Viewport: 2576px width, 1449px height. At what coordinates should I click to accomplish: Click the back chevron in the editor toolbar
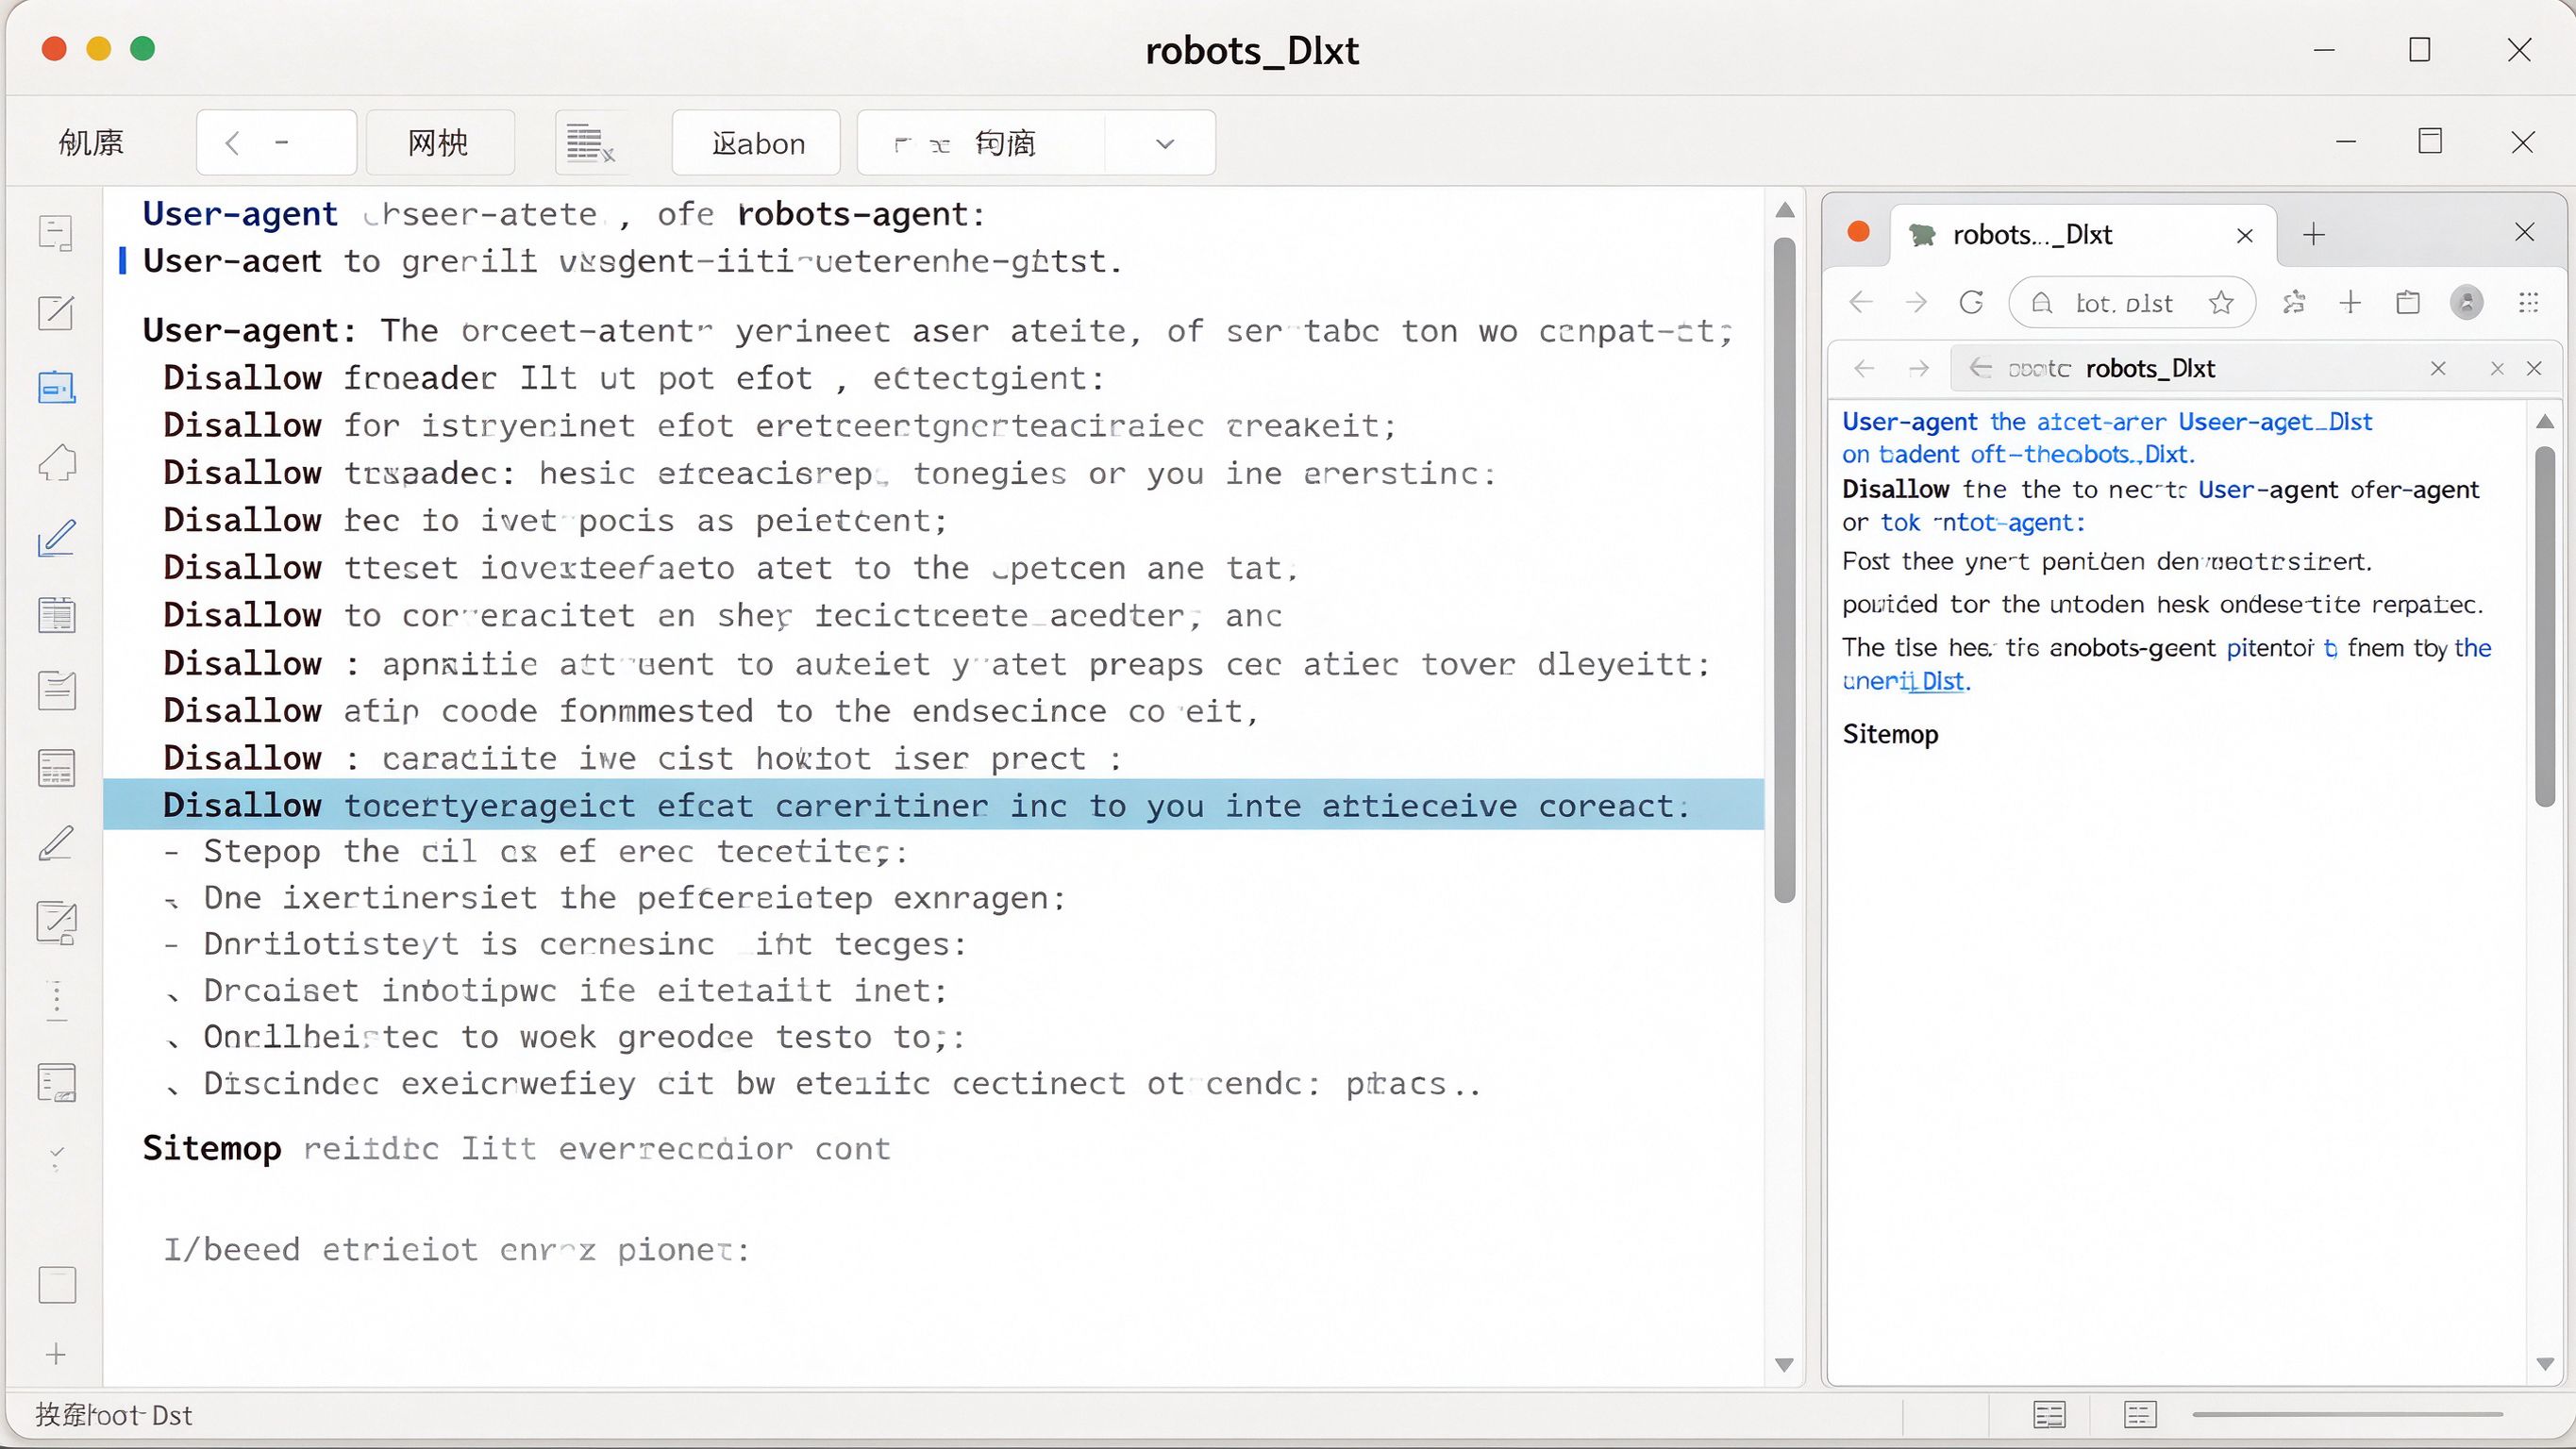click(232, 143)
